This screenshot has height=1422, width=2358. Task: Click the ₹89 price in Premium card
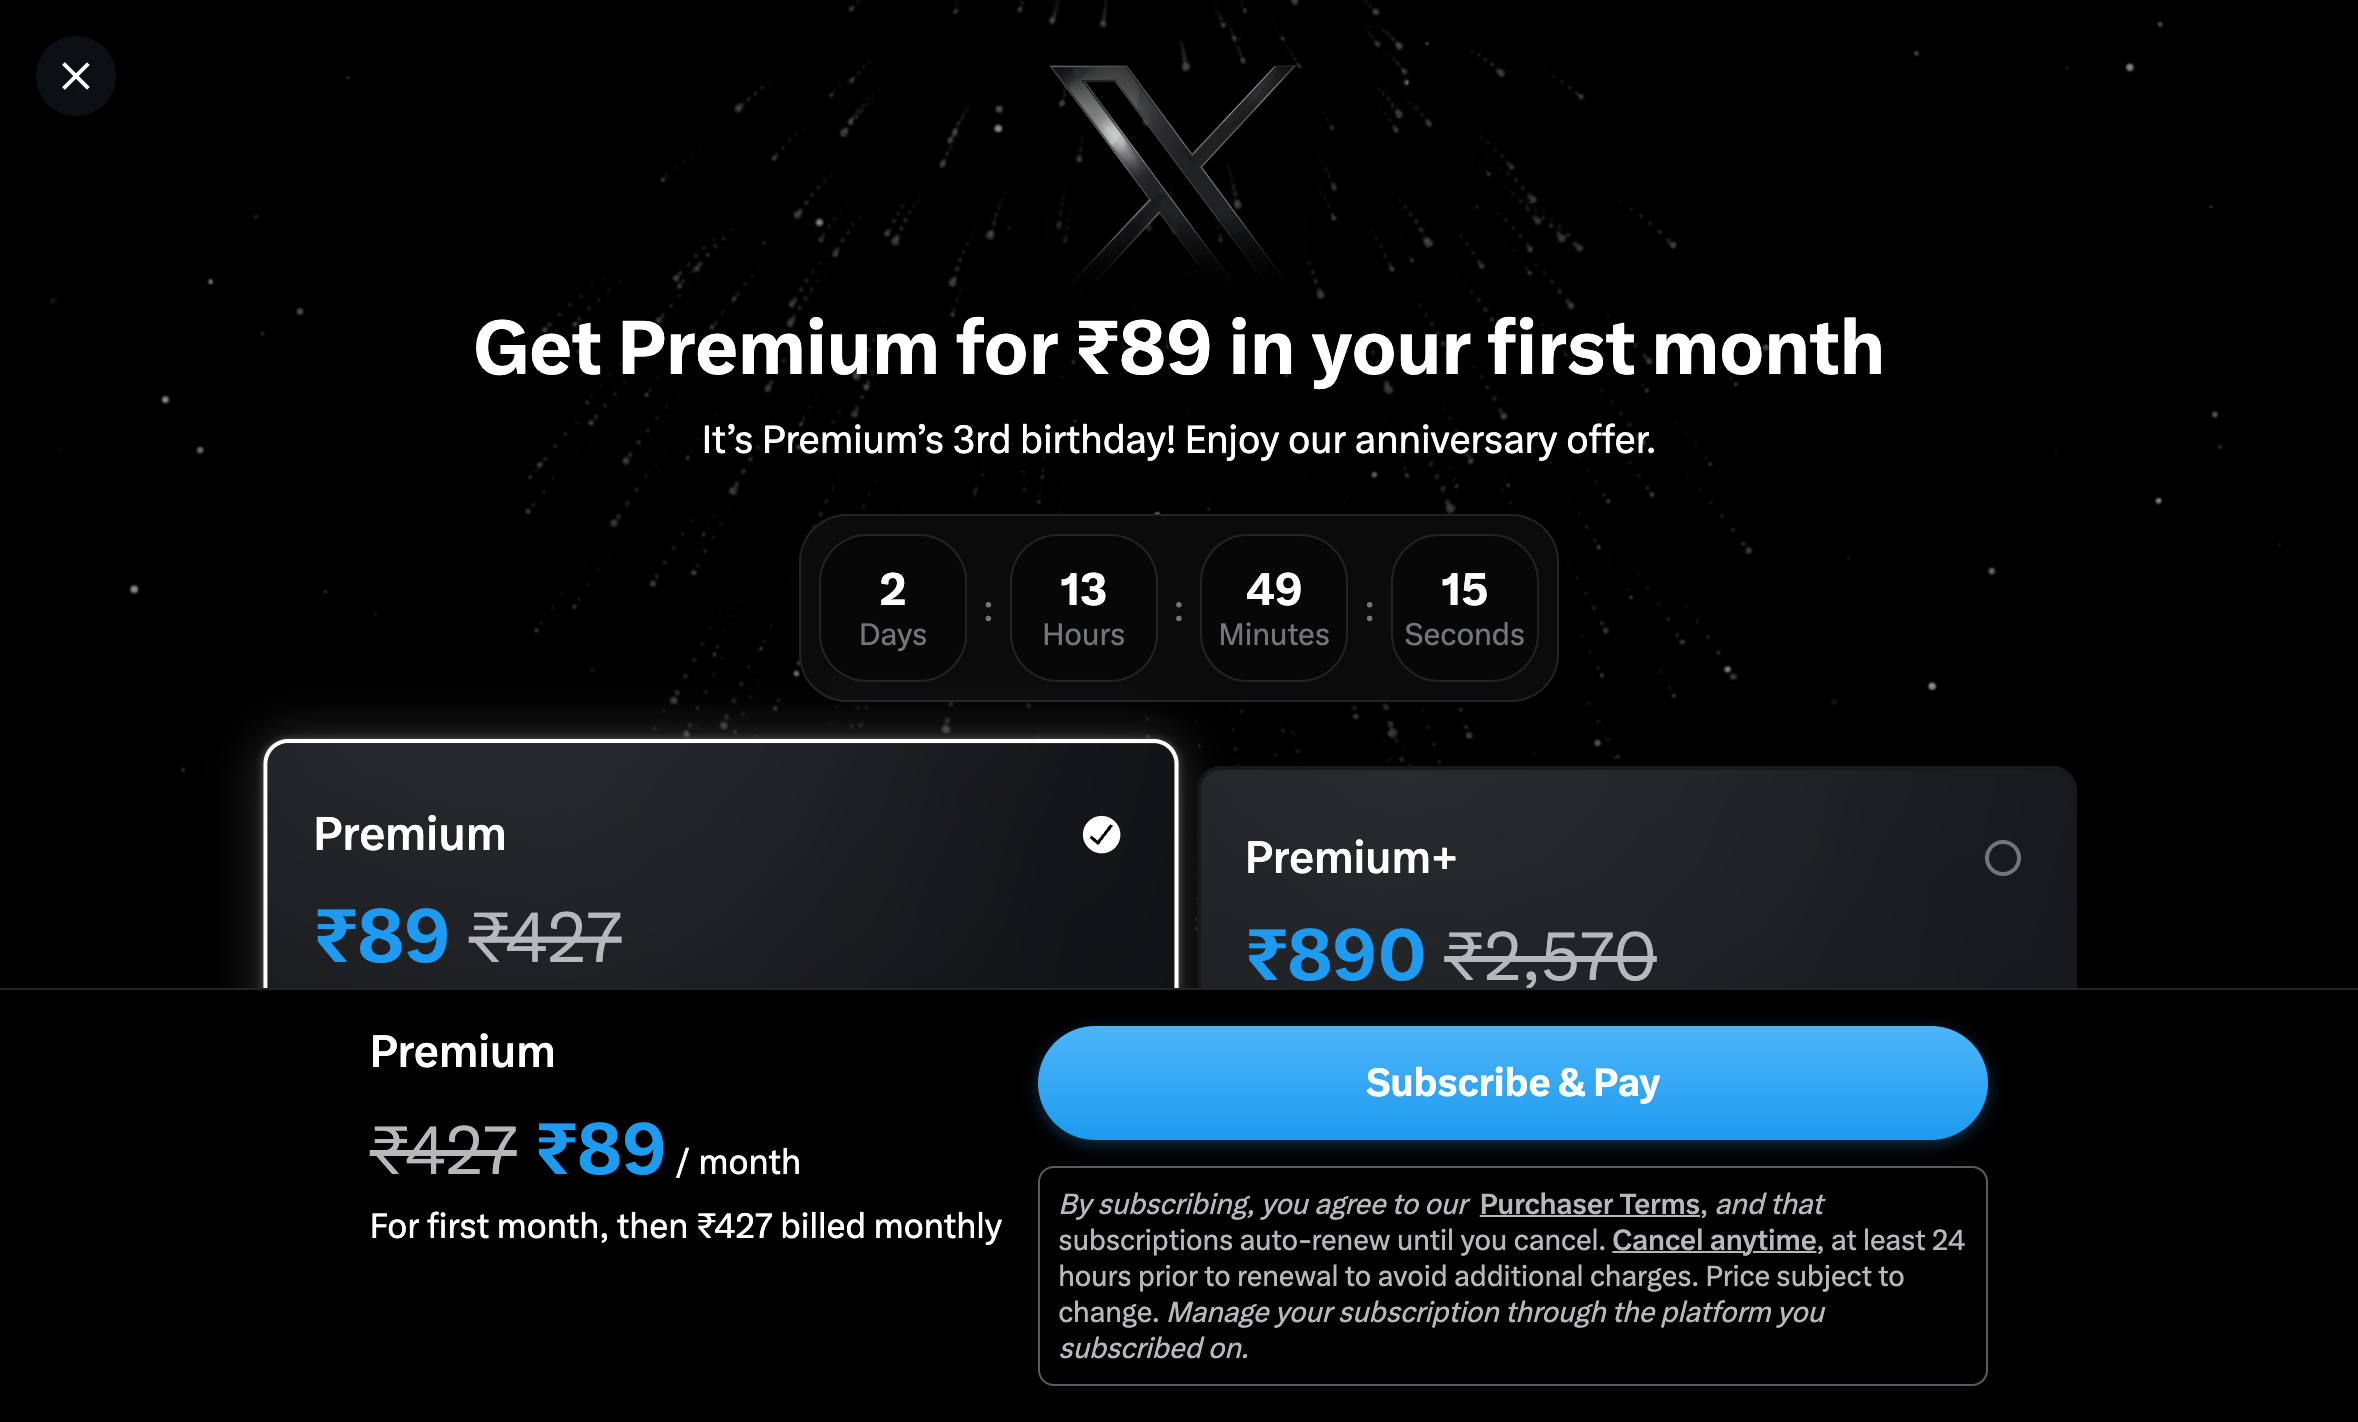click(x=382, y=937)
